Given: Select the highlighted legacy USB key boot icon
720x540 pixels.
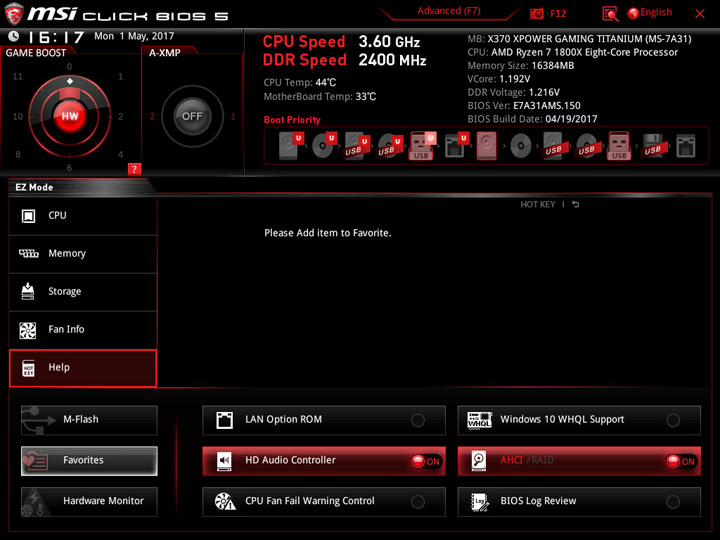Looking at the screenshot, I should [x=619, y=146].
